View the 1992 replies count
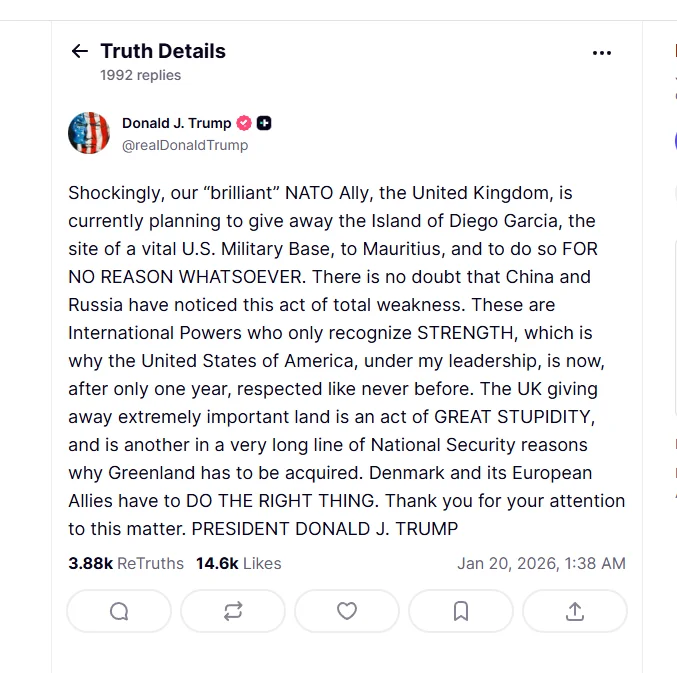Image resolution: width=677 pixels, height=673 pixels. tap(140, 75)
